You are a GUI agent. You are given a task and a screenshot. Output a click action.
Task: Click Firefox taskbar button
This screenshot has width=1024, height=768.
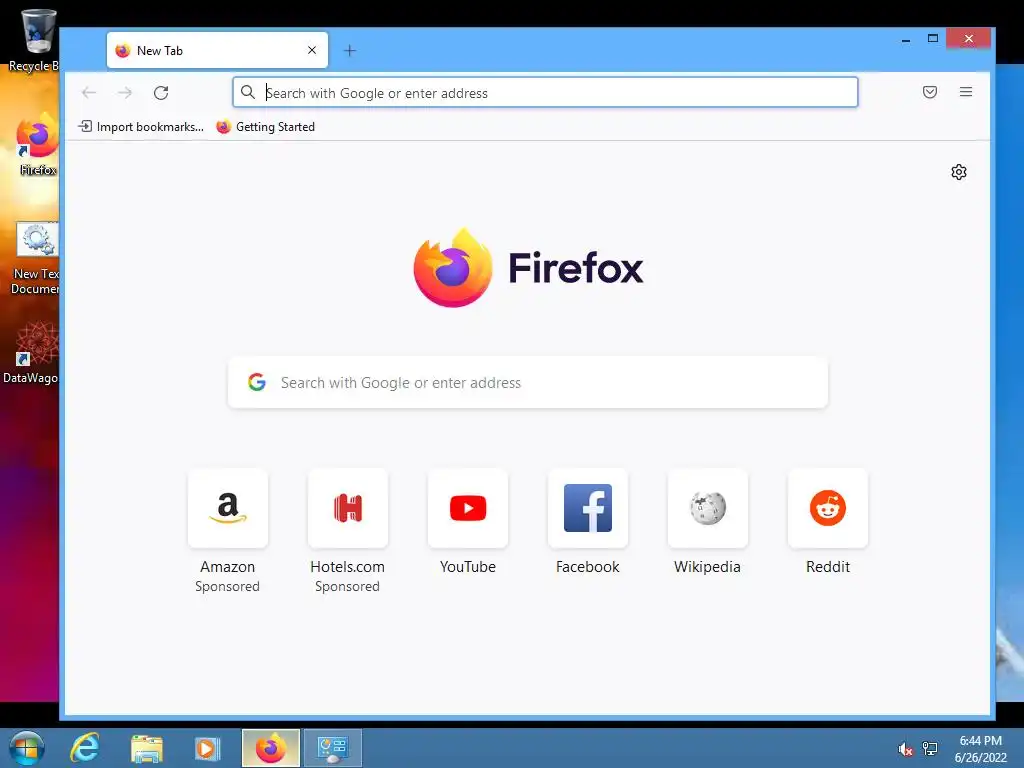(271, 748)
